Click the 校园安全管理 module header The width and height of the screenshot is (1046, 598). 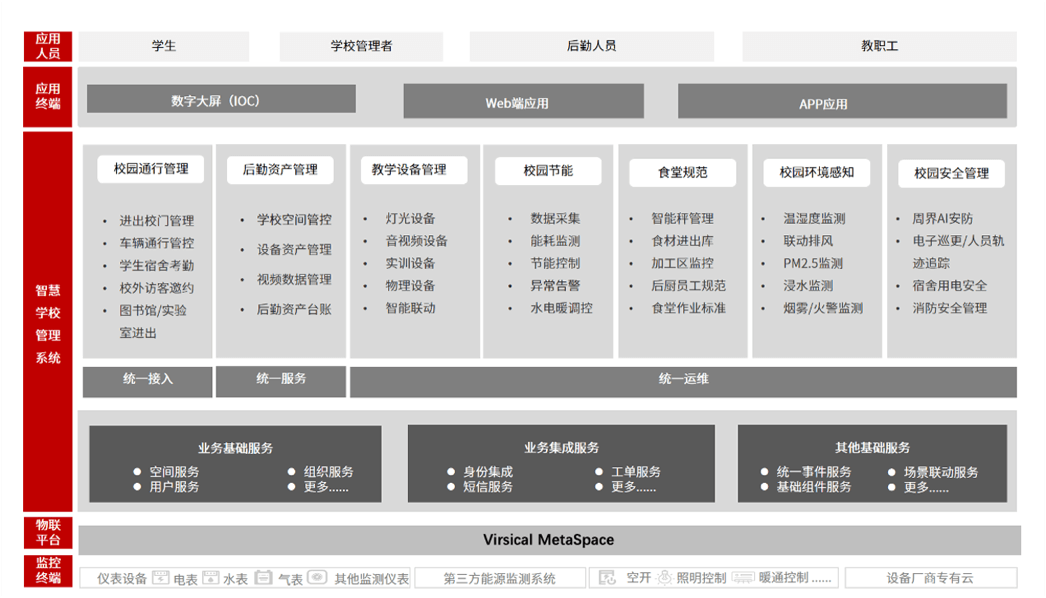click(951, 174)
